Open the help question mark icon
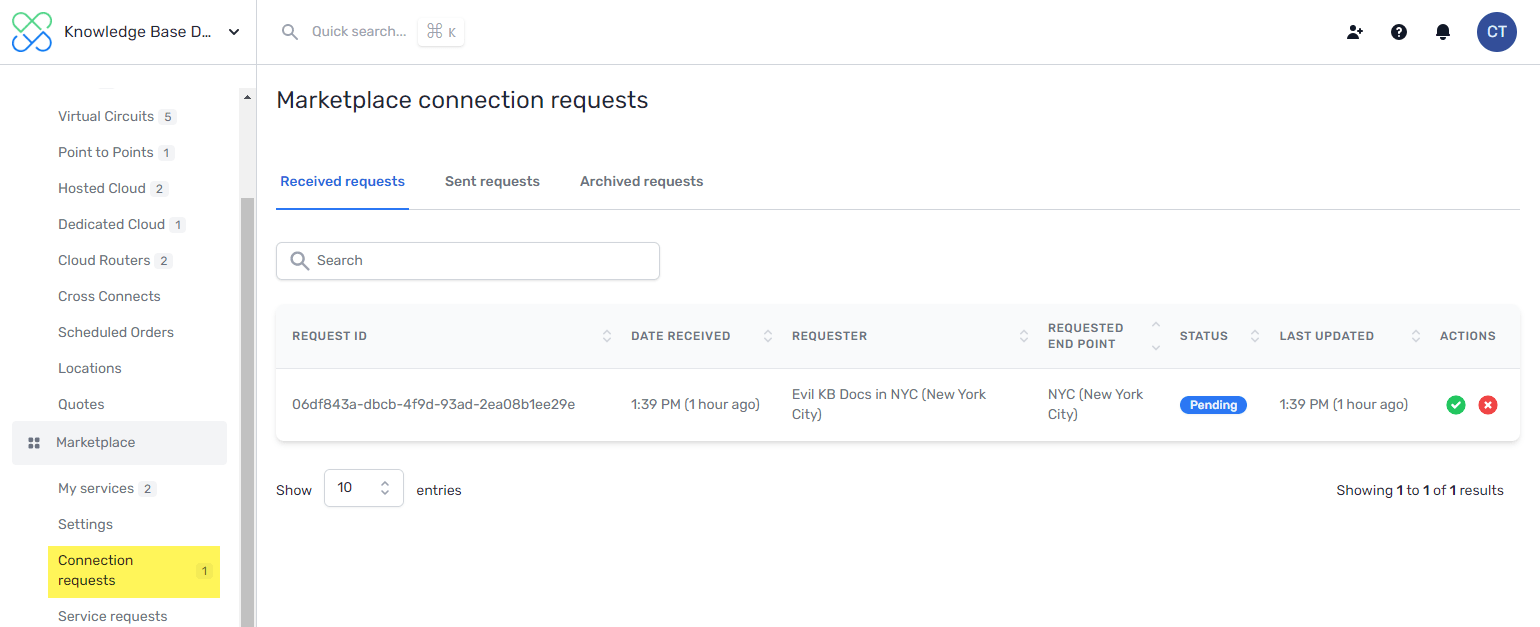 click(x=1399, y=32)
